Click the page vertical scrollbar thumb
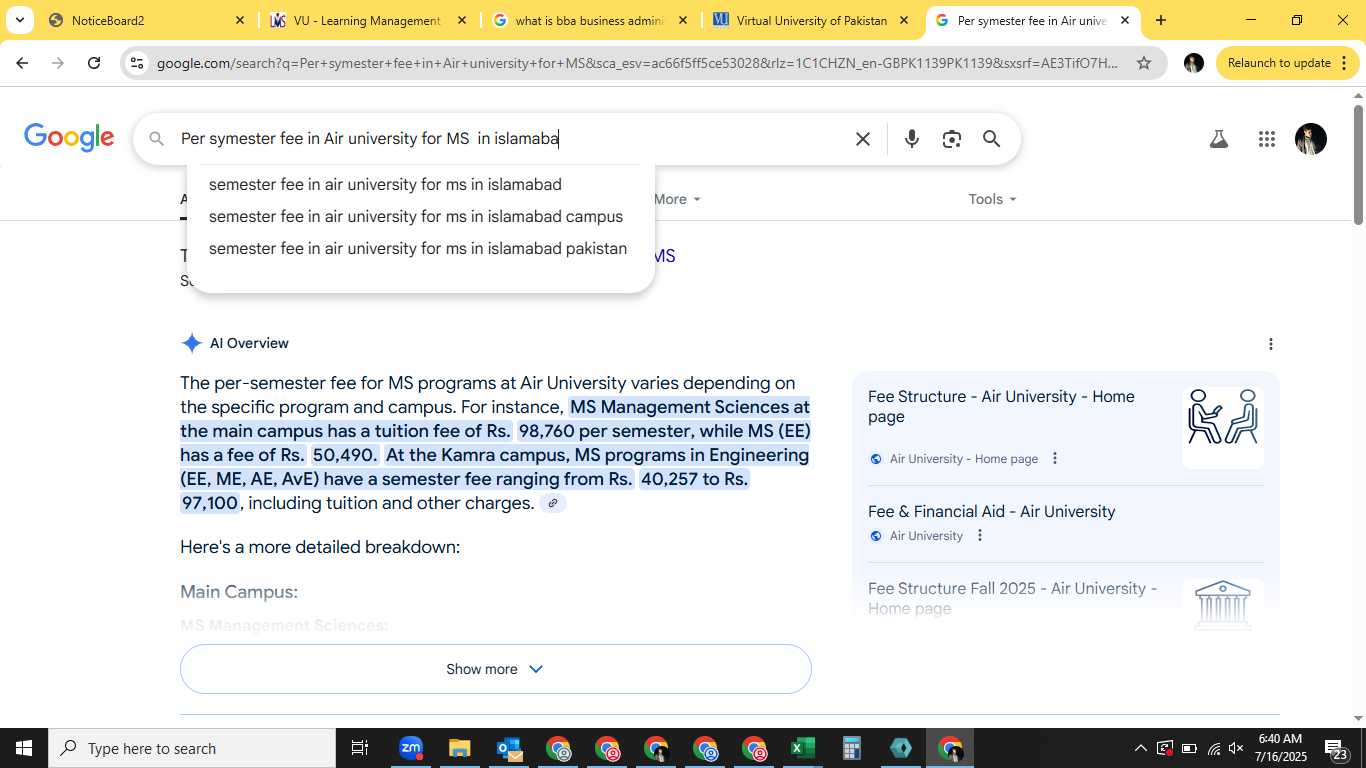 (x=1358, y=164)
